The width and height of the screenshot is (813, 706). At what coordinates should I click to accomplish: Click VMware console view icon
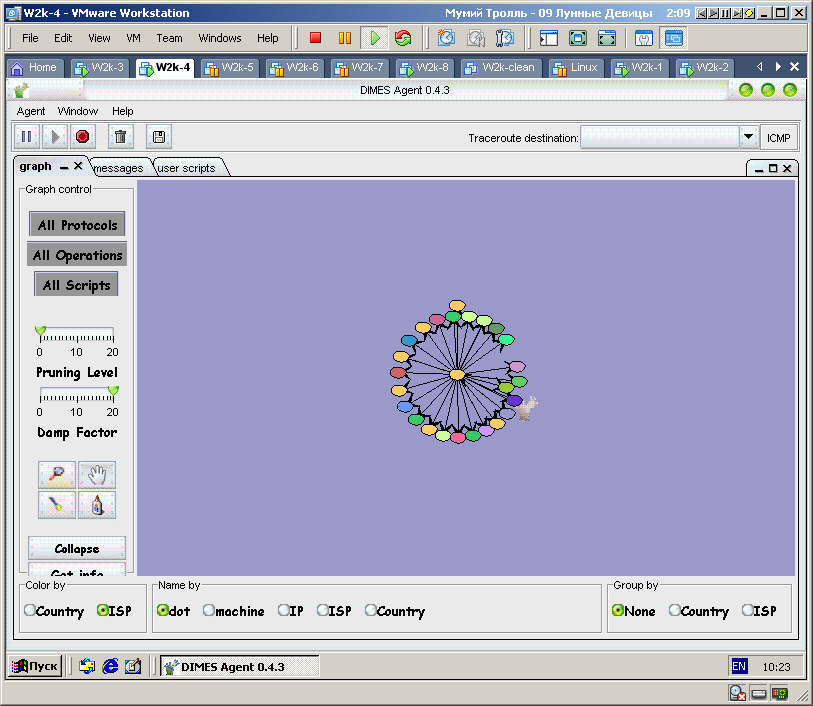[674, 38]
